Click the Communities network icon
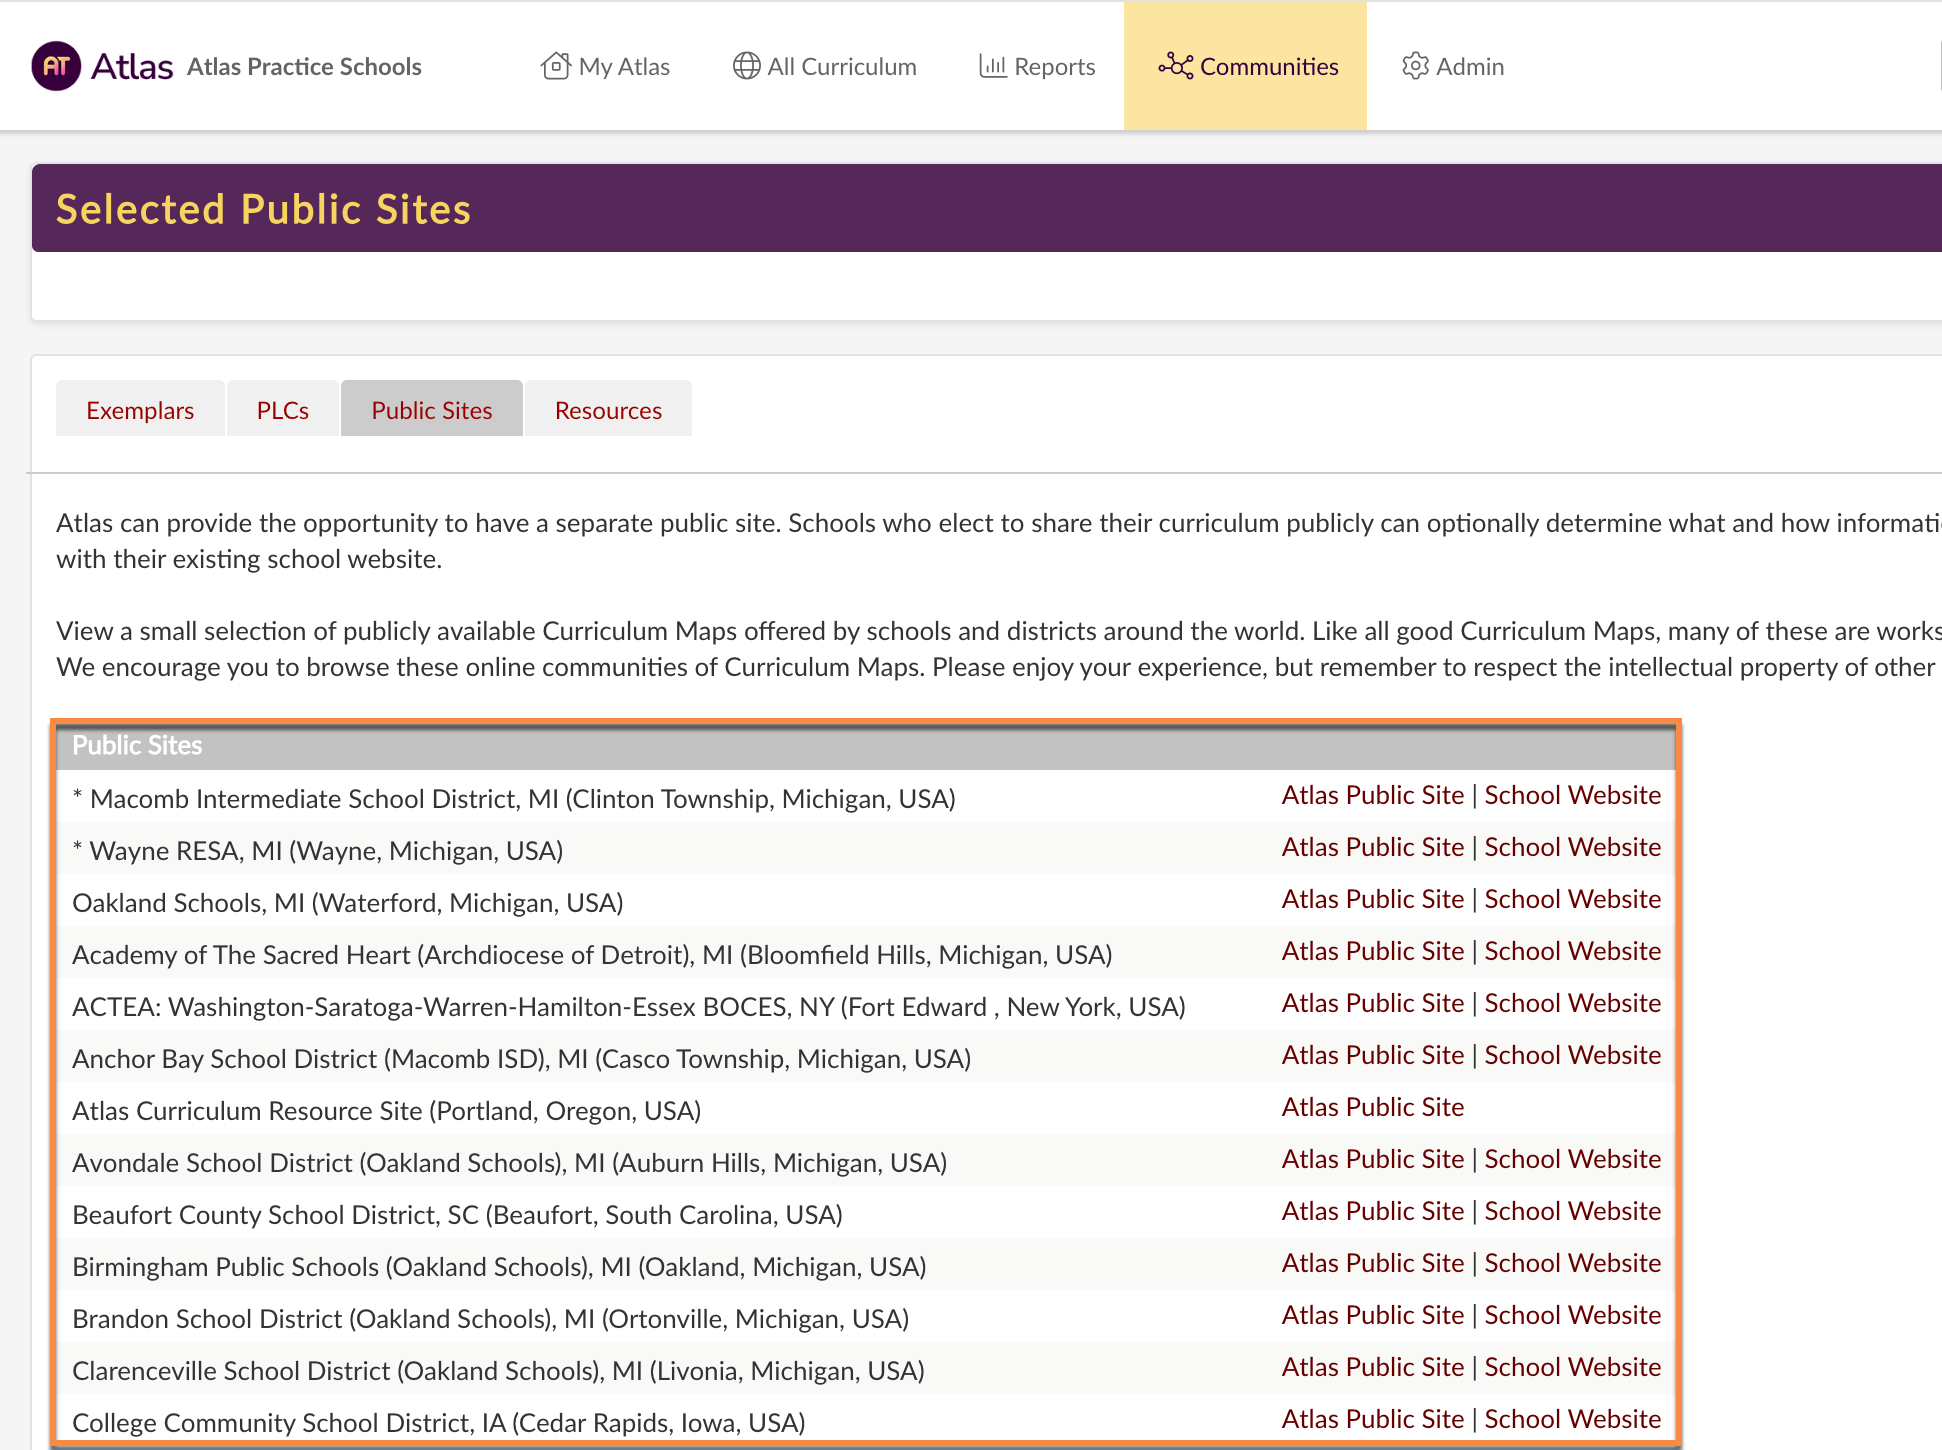The height and width of the screenshot is (1450, 1942). click(1176, 66)
